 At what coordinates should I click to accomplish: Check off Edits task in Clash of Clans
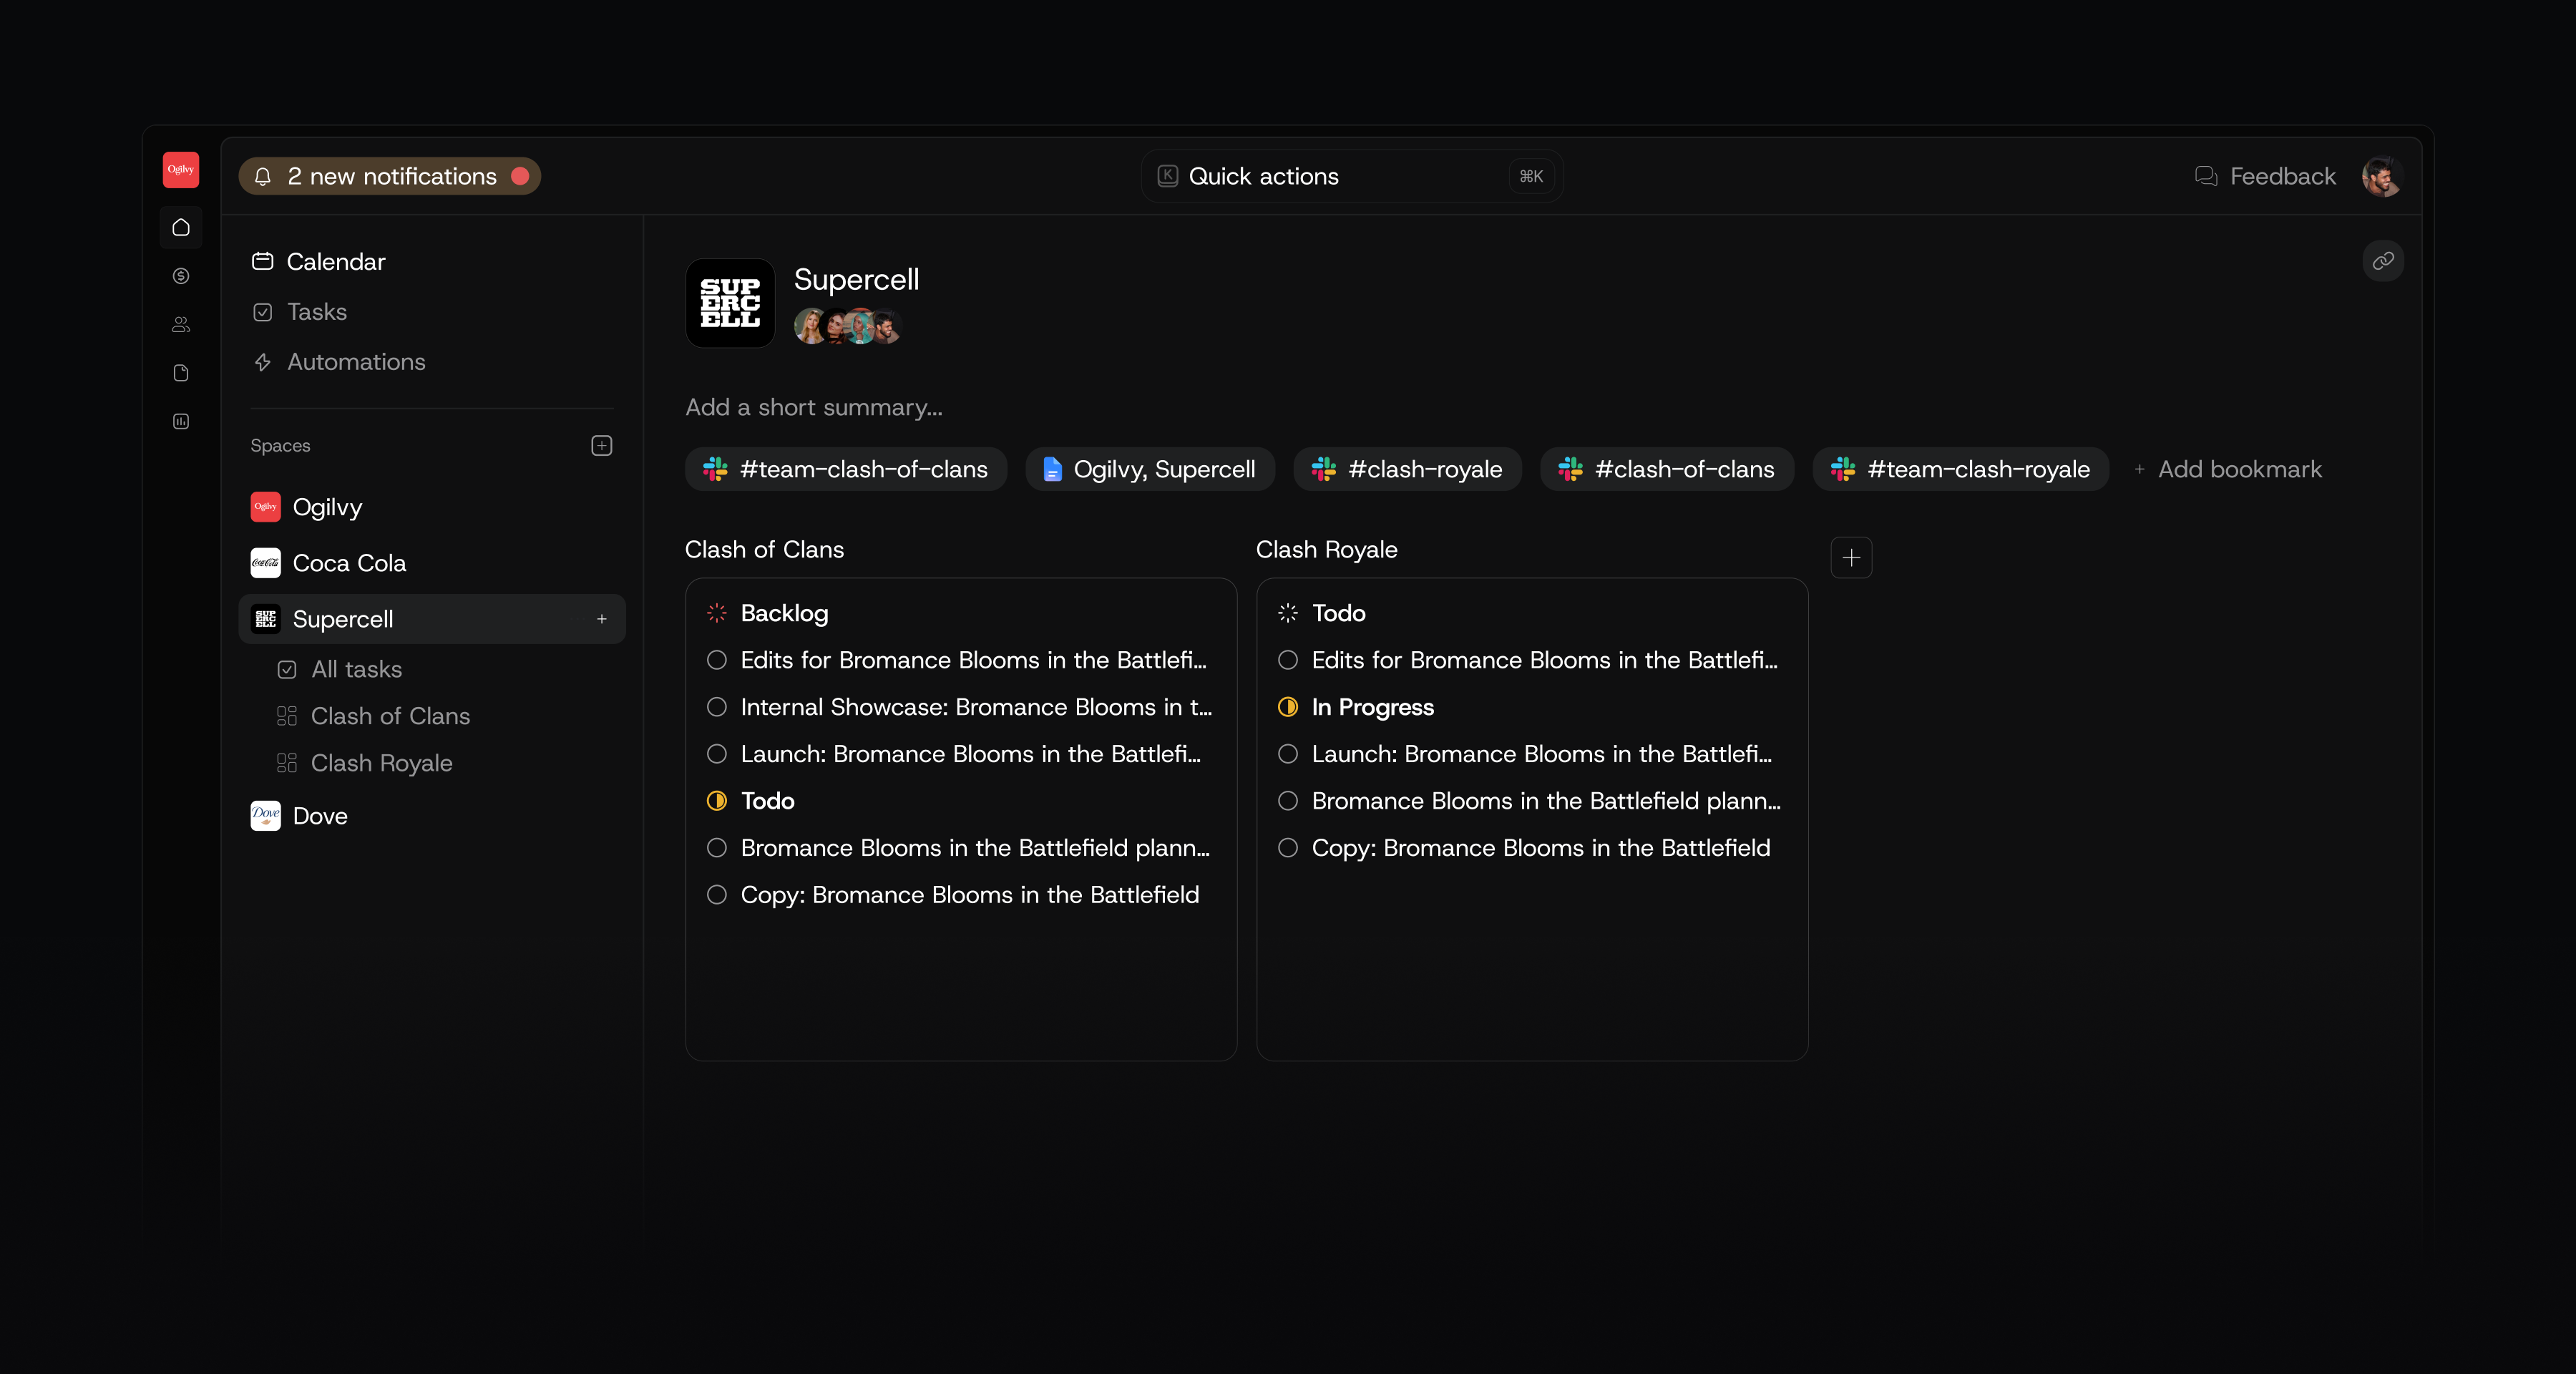point(717,660)
